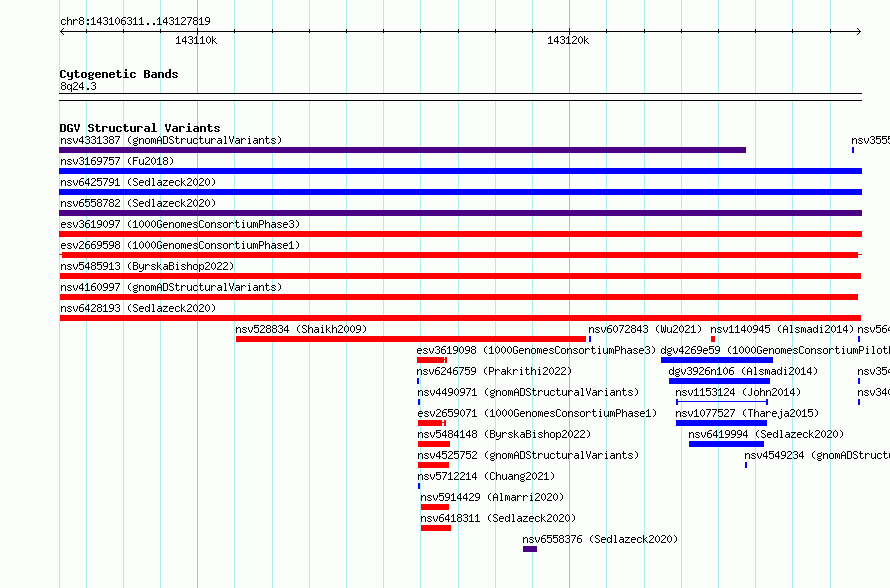This screenshot has width=890, height=588.
Task: Click the blue bar under nsv1077527
Action: coord(721,423)
